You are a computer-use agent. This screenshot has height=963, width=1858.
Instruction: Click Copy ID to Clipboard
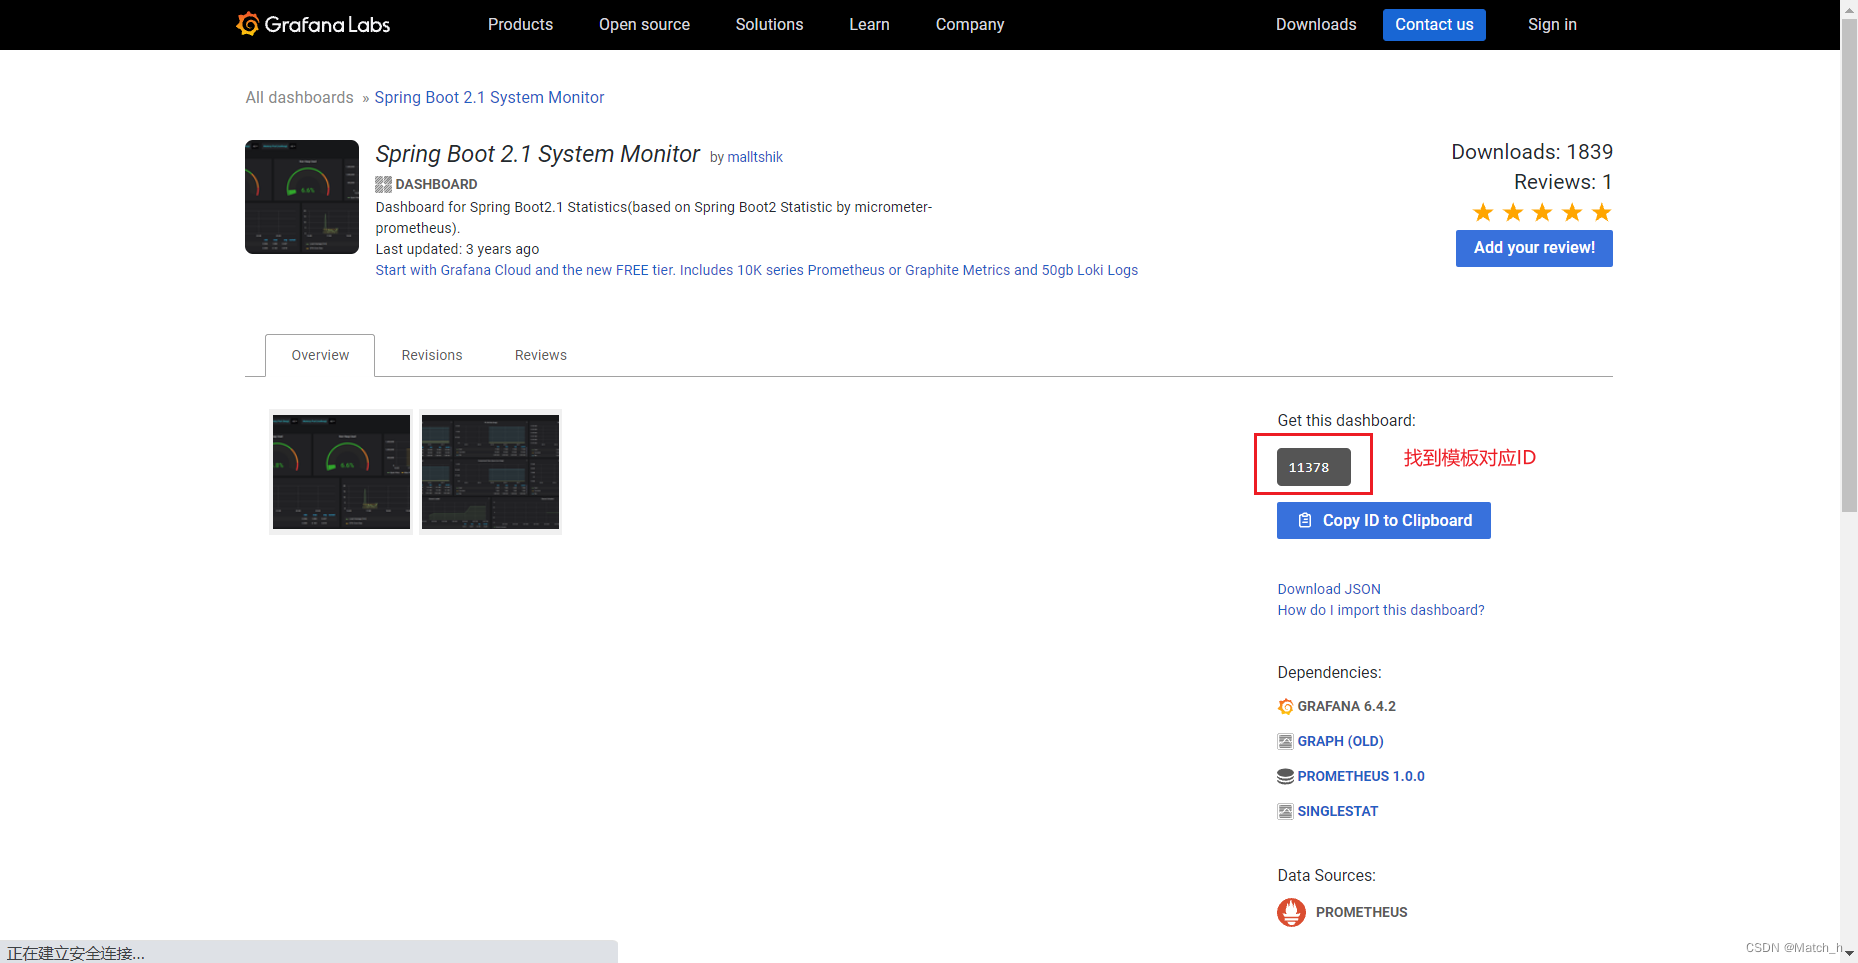point(1384,520)
